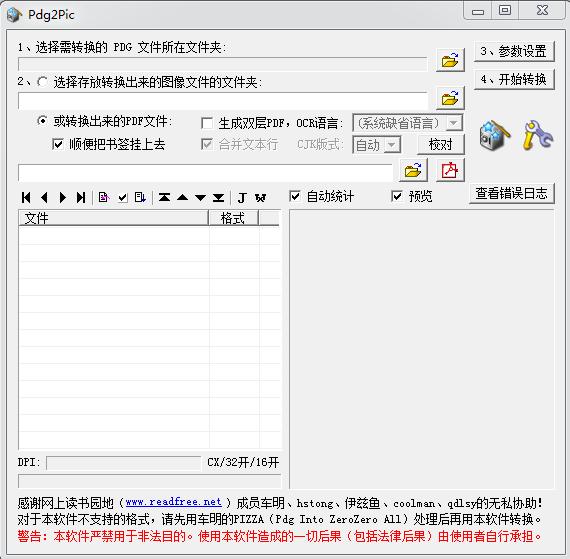This screenshot has width=570, height=559.
Task: Maximize the Pdg2Pic window
Action: (x=505, y=10)
